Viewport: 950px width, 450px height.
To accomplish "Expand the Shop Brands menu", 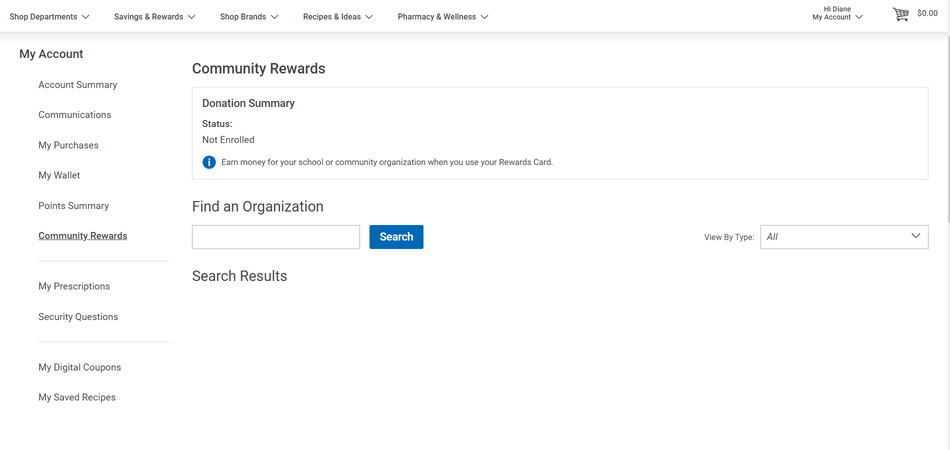I will click(249, 17).
